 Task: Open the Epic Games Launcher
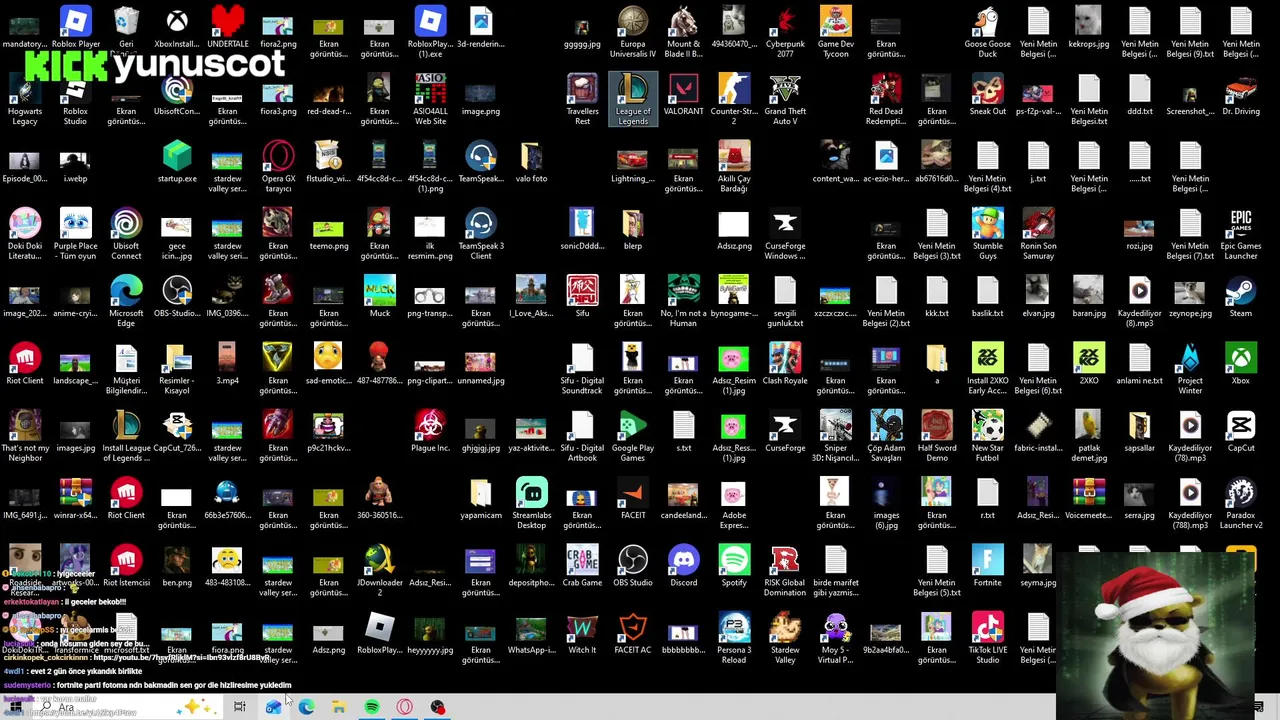point(1241,235)
